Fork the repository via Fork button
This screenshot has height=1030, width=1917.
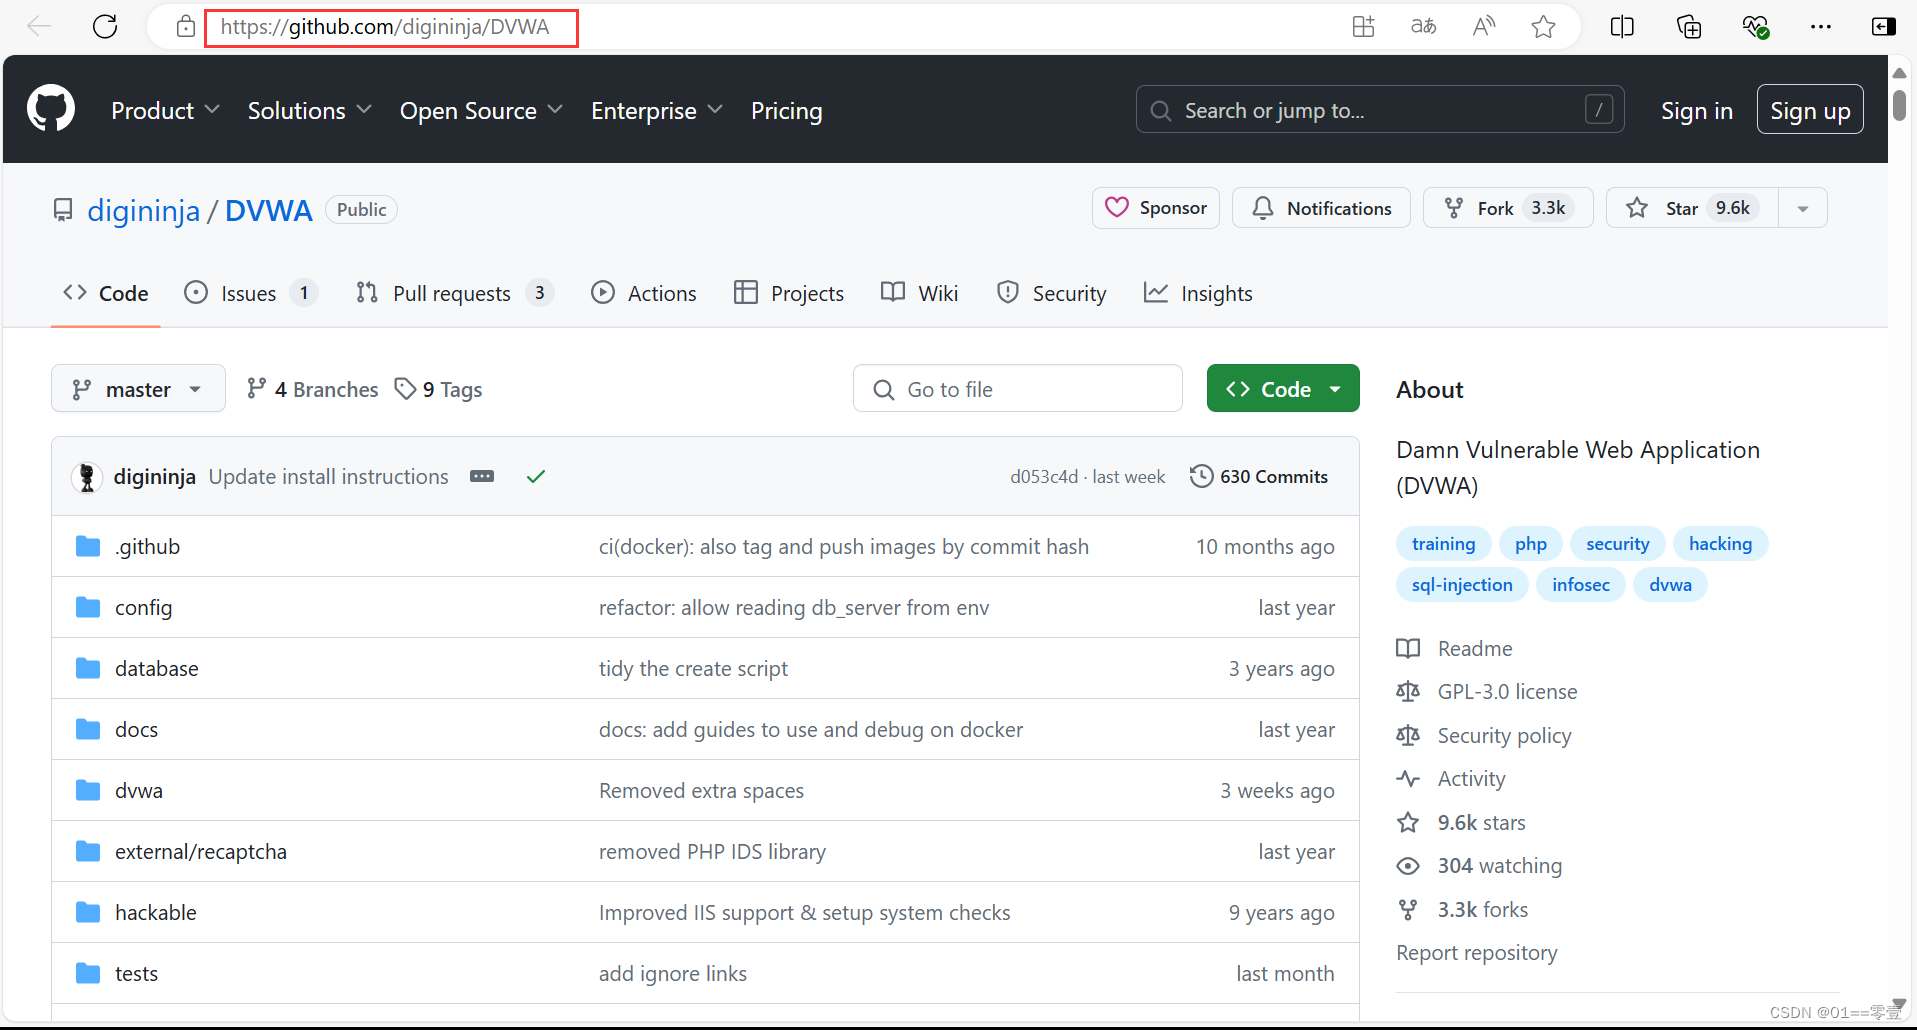pos(1508,208)
